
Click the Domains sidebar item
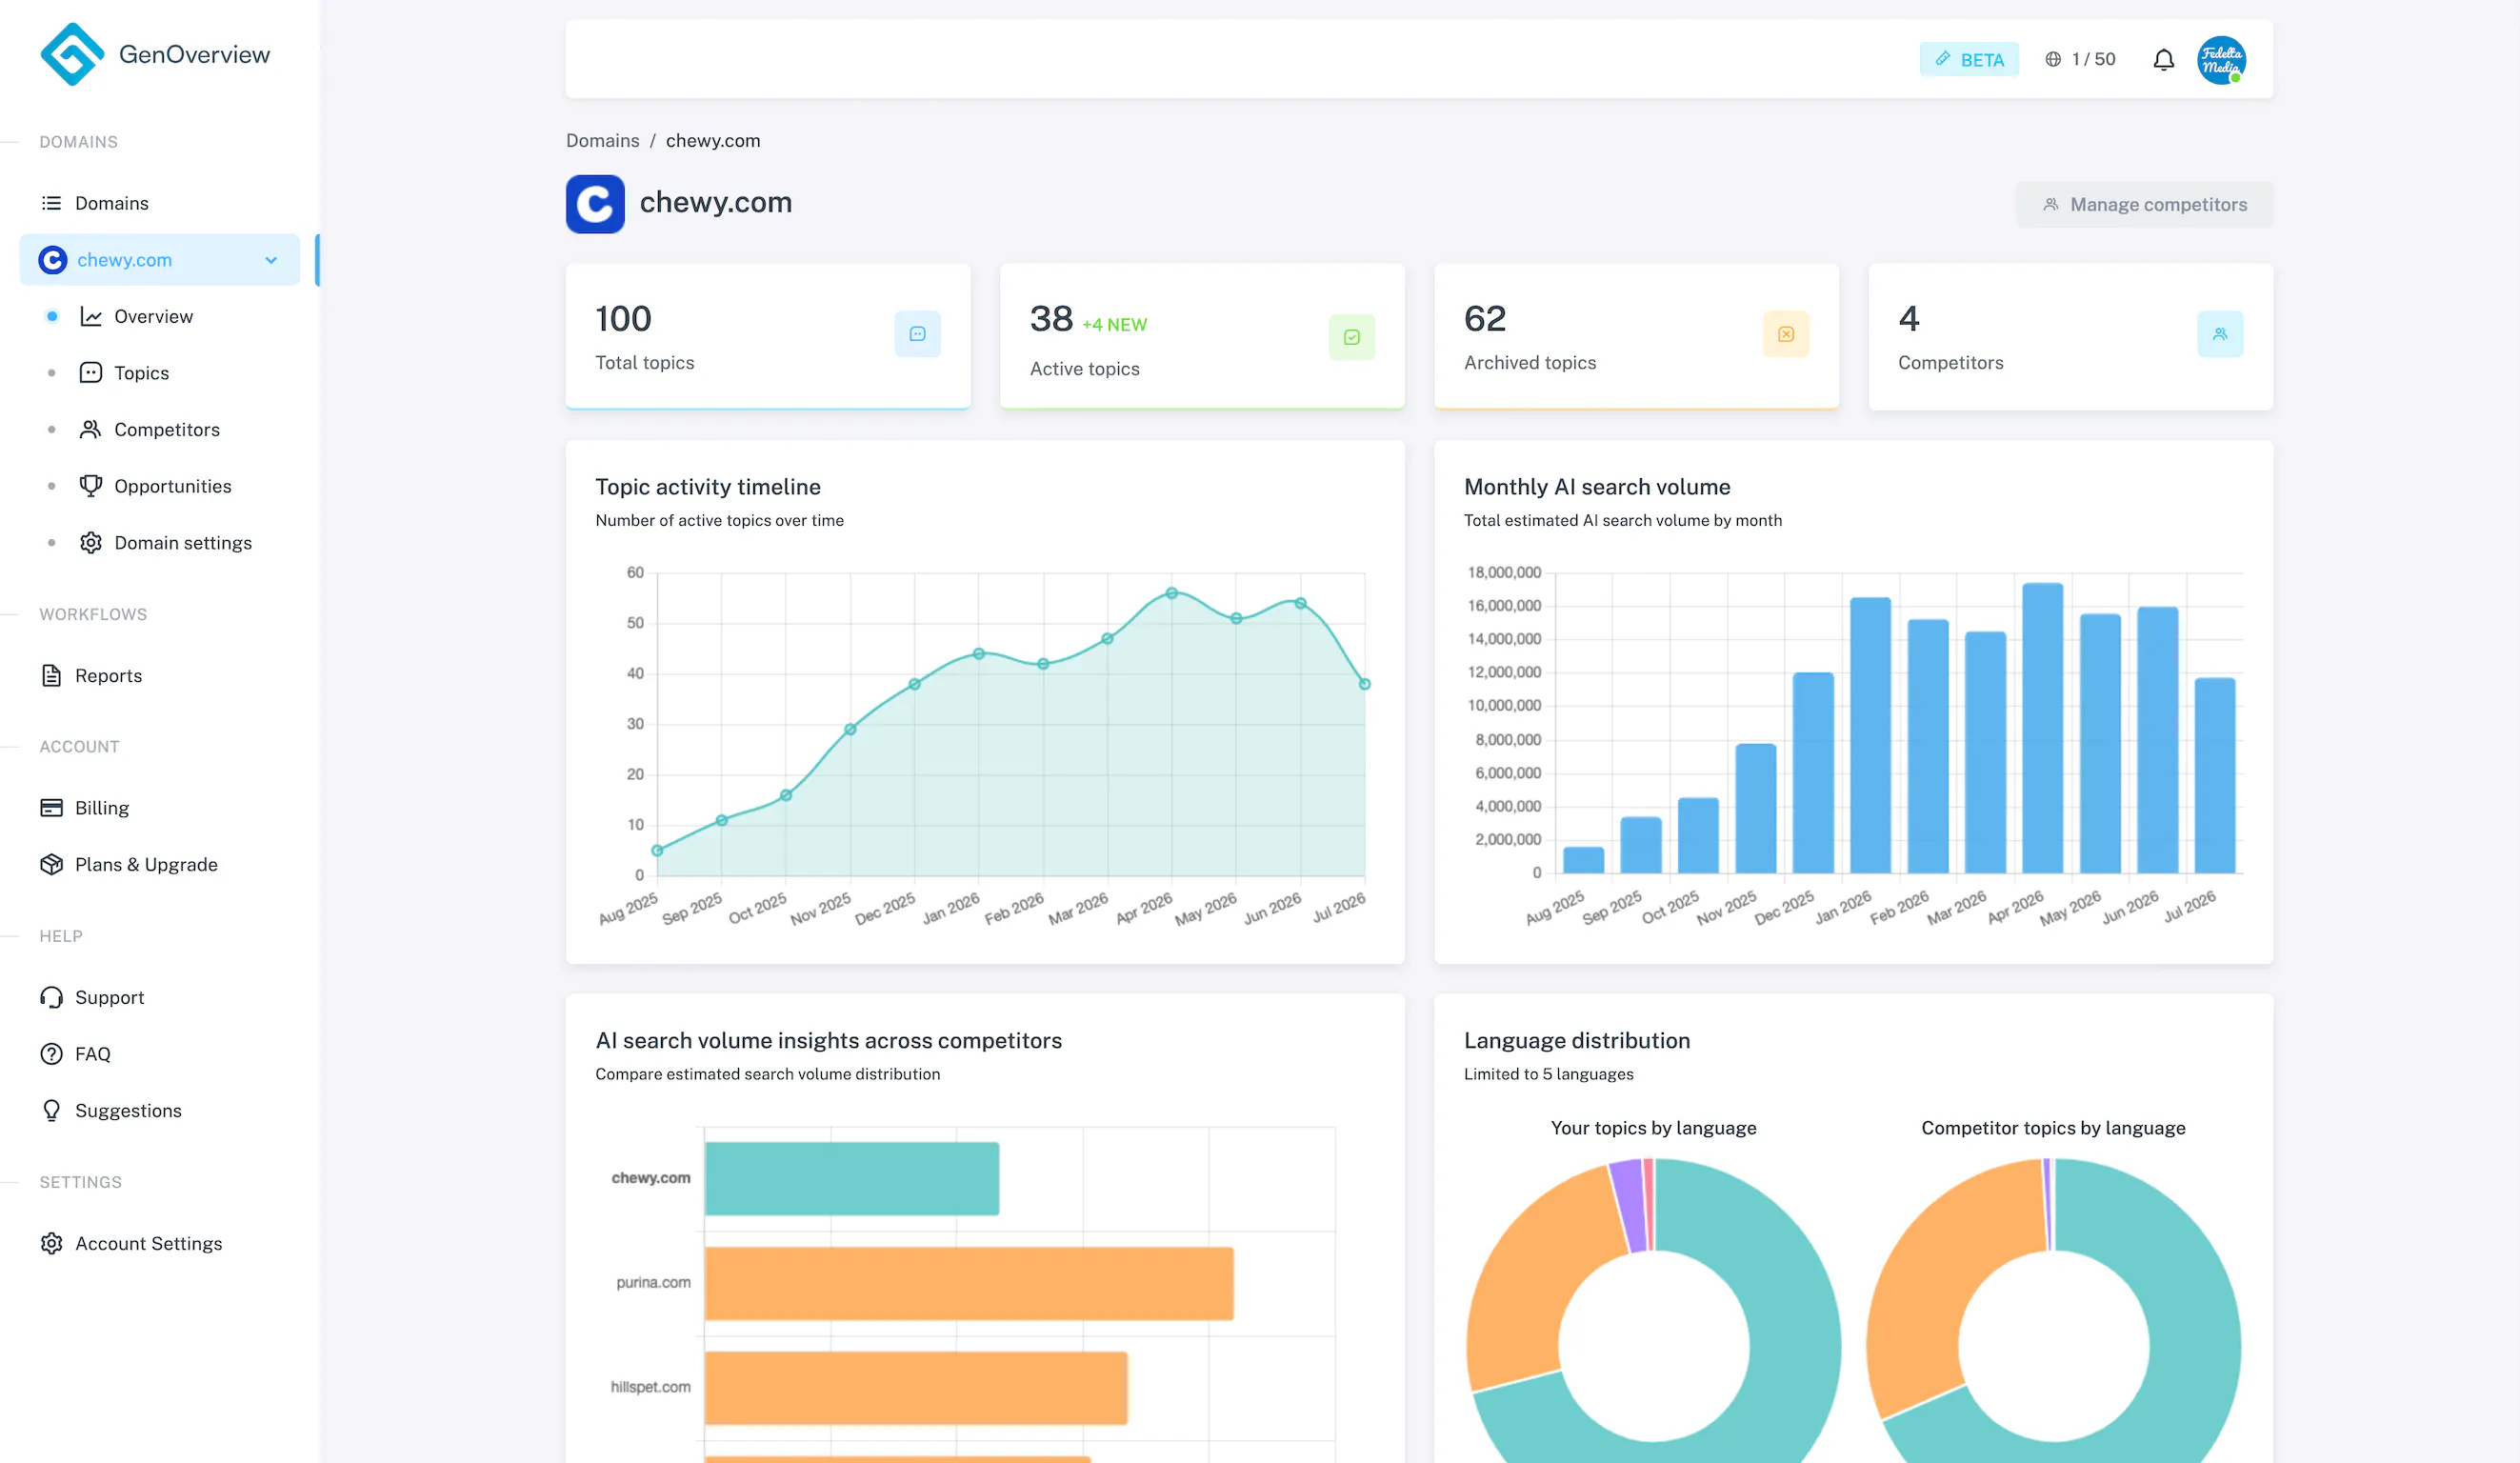click(x=111, y=203)
